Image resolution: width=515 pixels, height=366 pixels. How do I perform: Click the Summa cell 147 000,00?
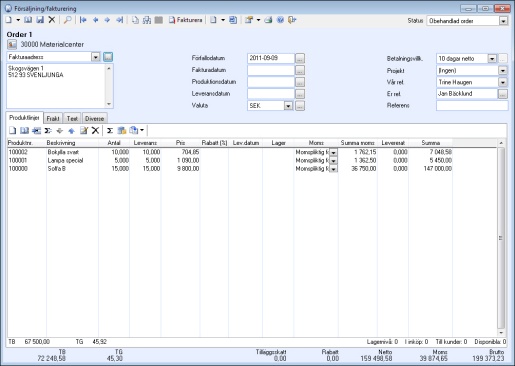(430, 169)
